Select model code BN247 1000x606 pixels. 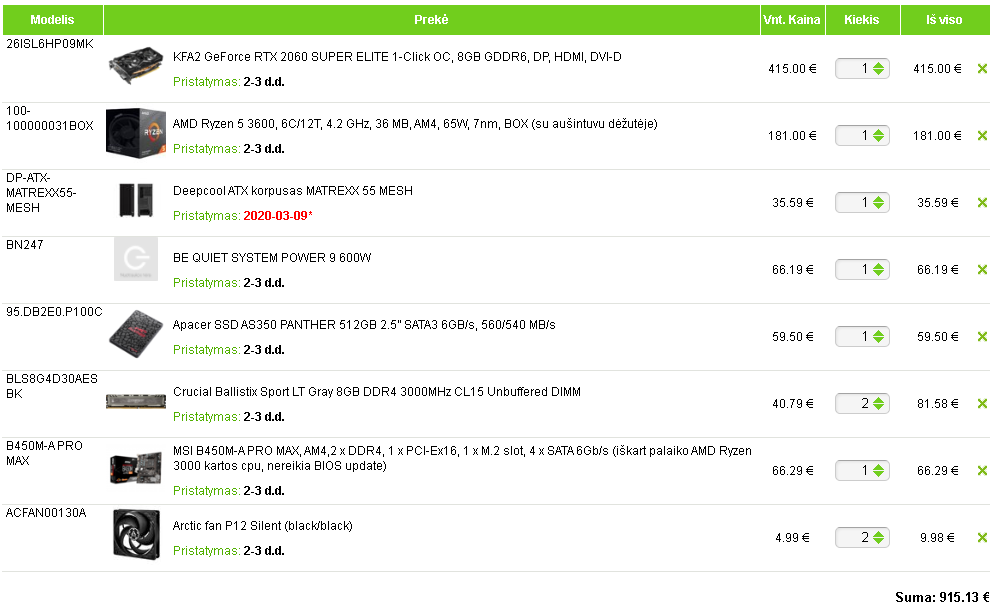click(25, 245)
